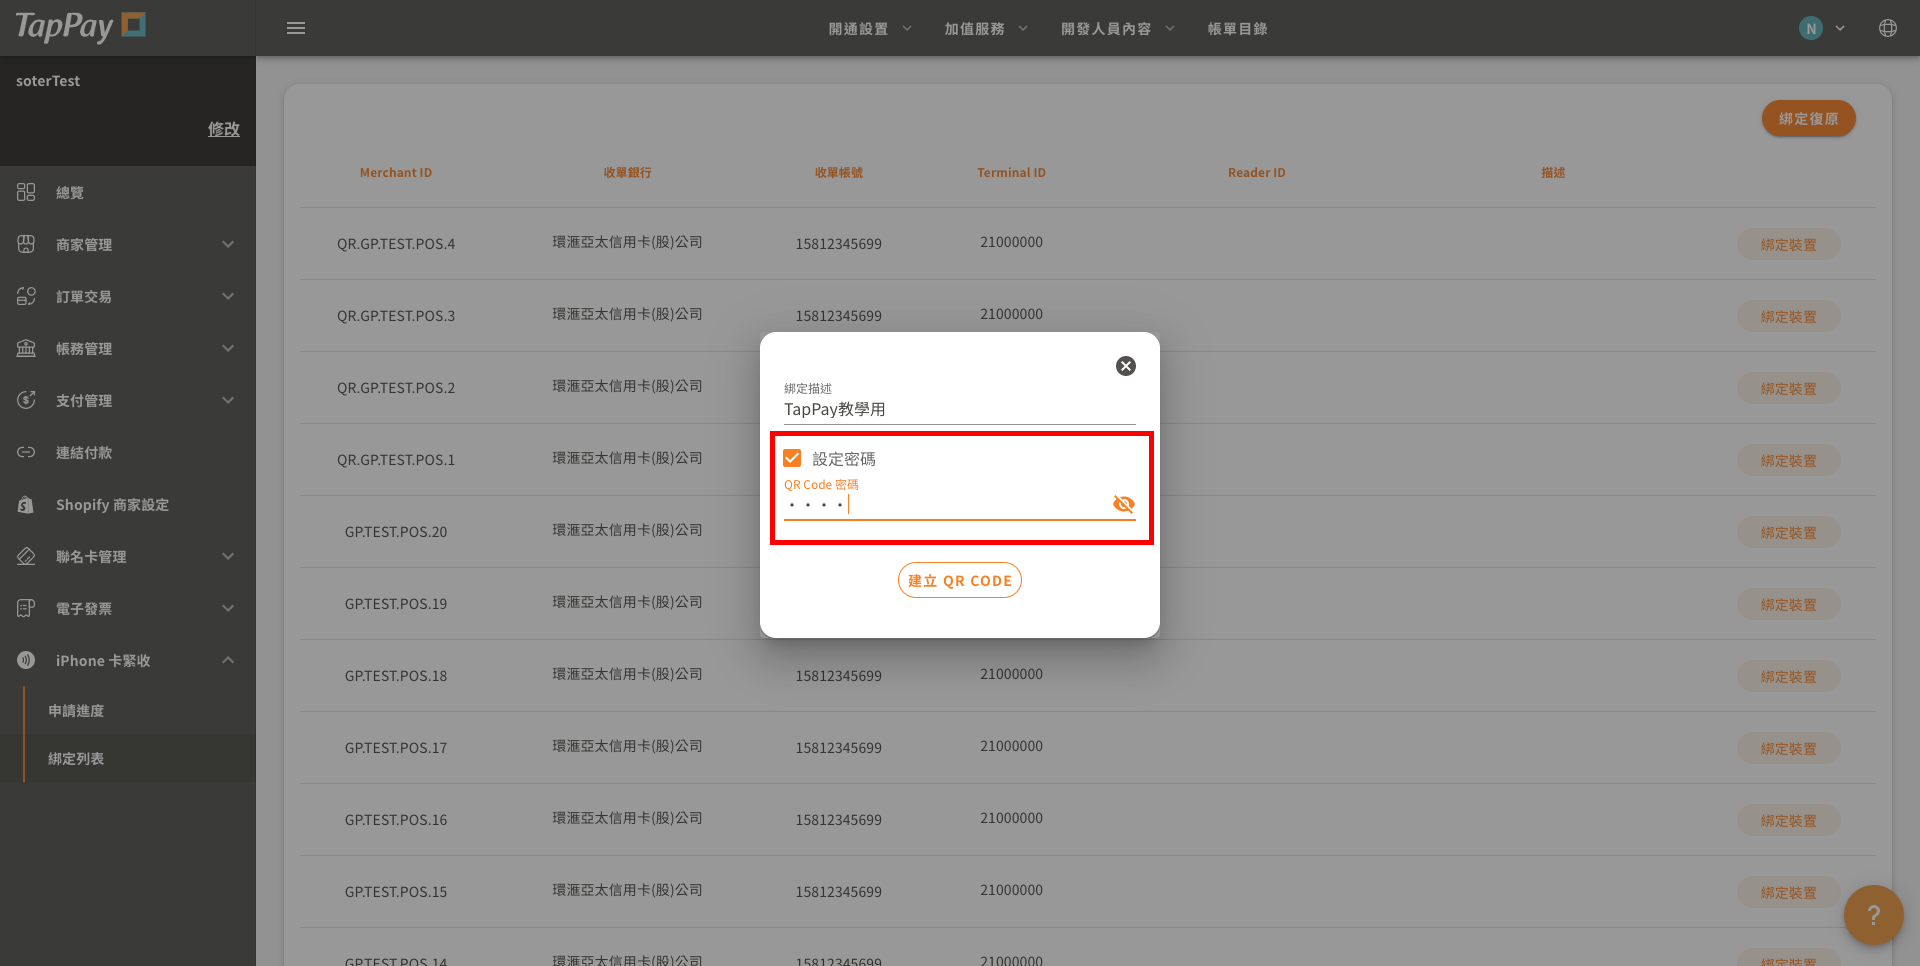Click the 聯名卡管理 card icon
The image size is (1920, 966).
click(26, 556)
